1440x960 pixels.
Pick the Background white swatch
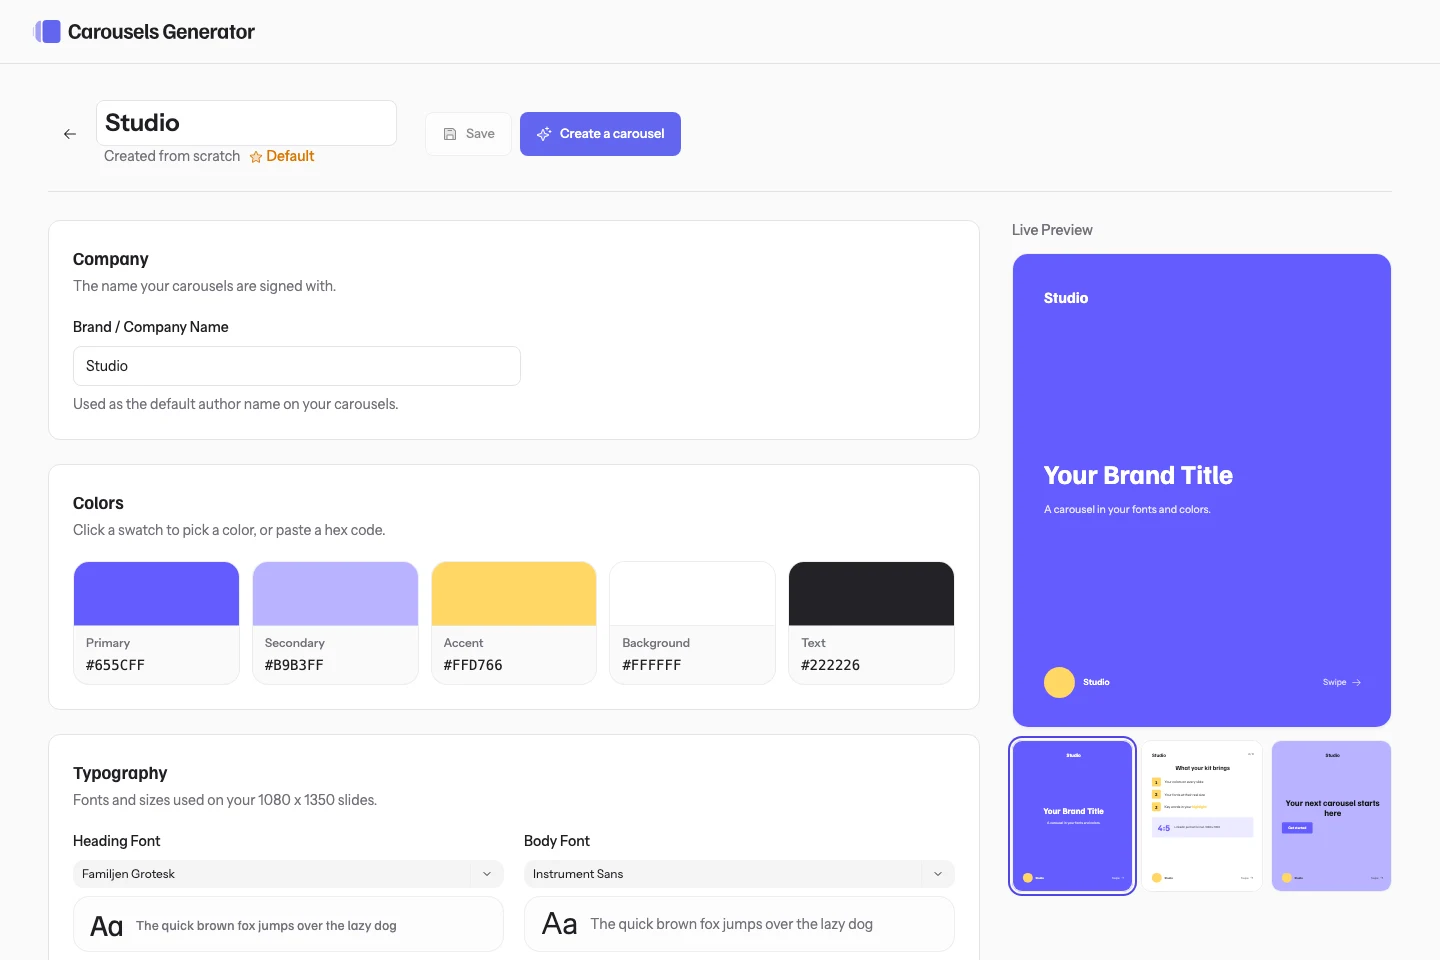click(693, 594)
